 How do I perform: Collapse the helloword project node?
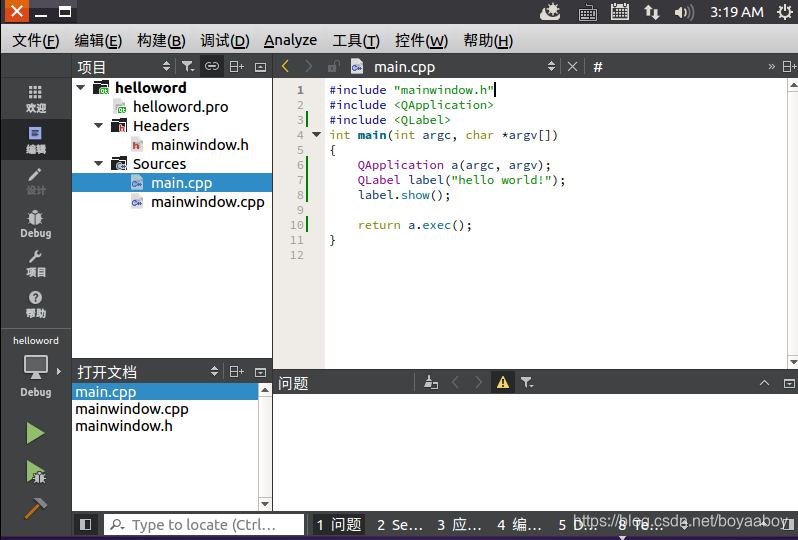tap(81, 88)
